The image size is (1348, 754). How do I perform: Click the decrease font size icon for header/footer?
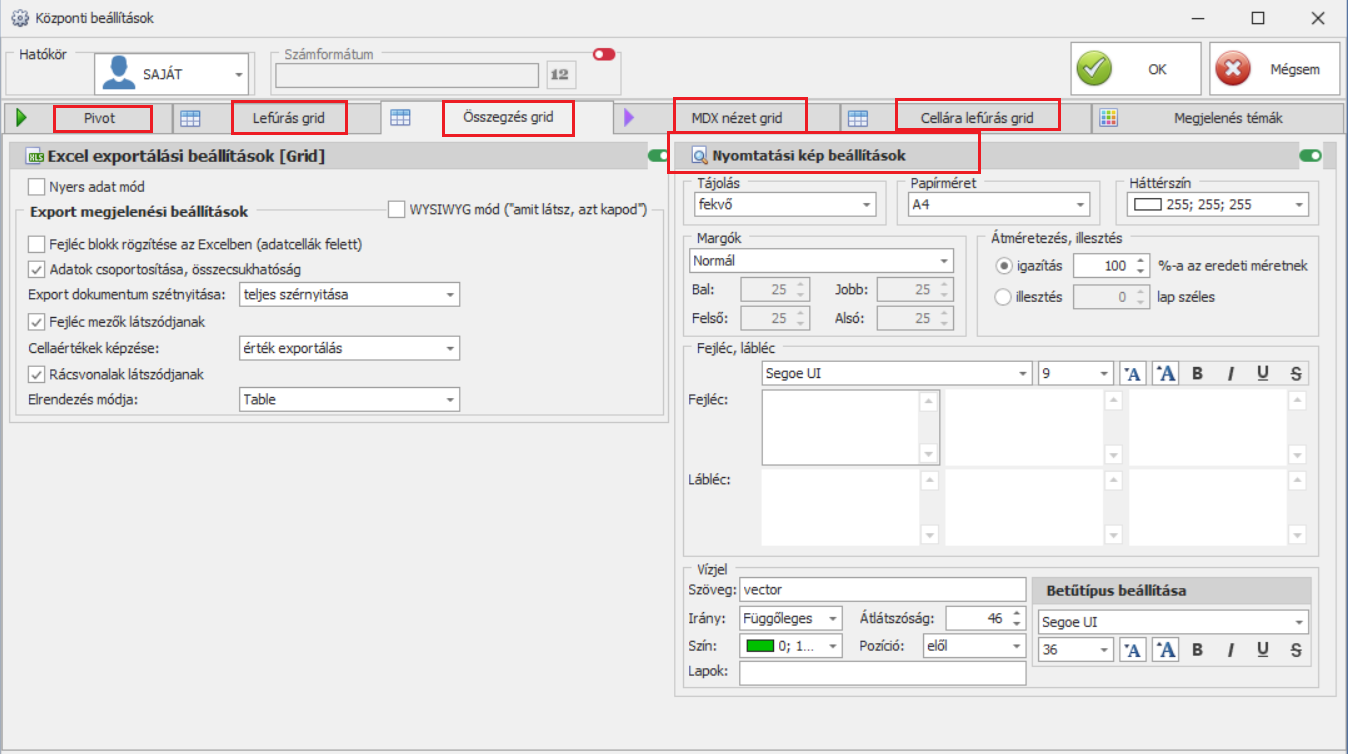(1132, 374)
